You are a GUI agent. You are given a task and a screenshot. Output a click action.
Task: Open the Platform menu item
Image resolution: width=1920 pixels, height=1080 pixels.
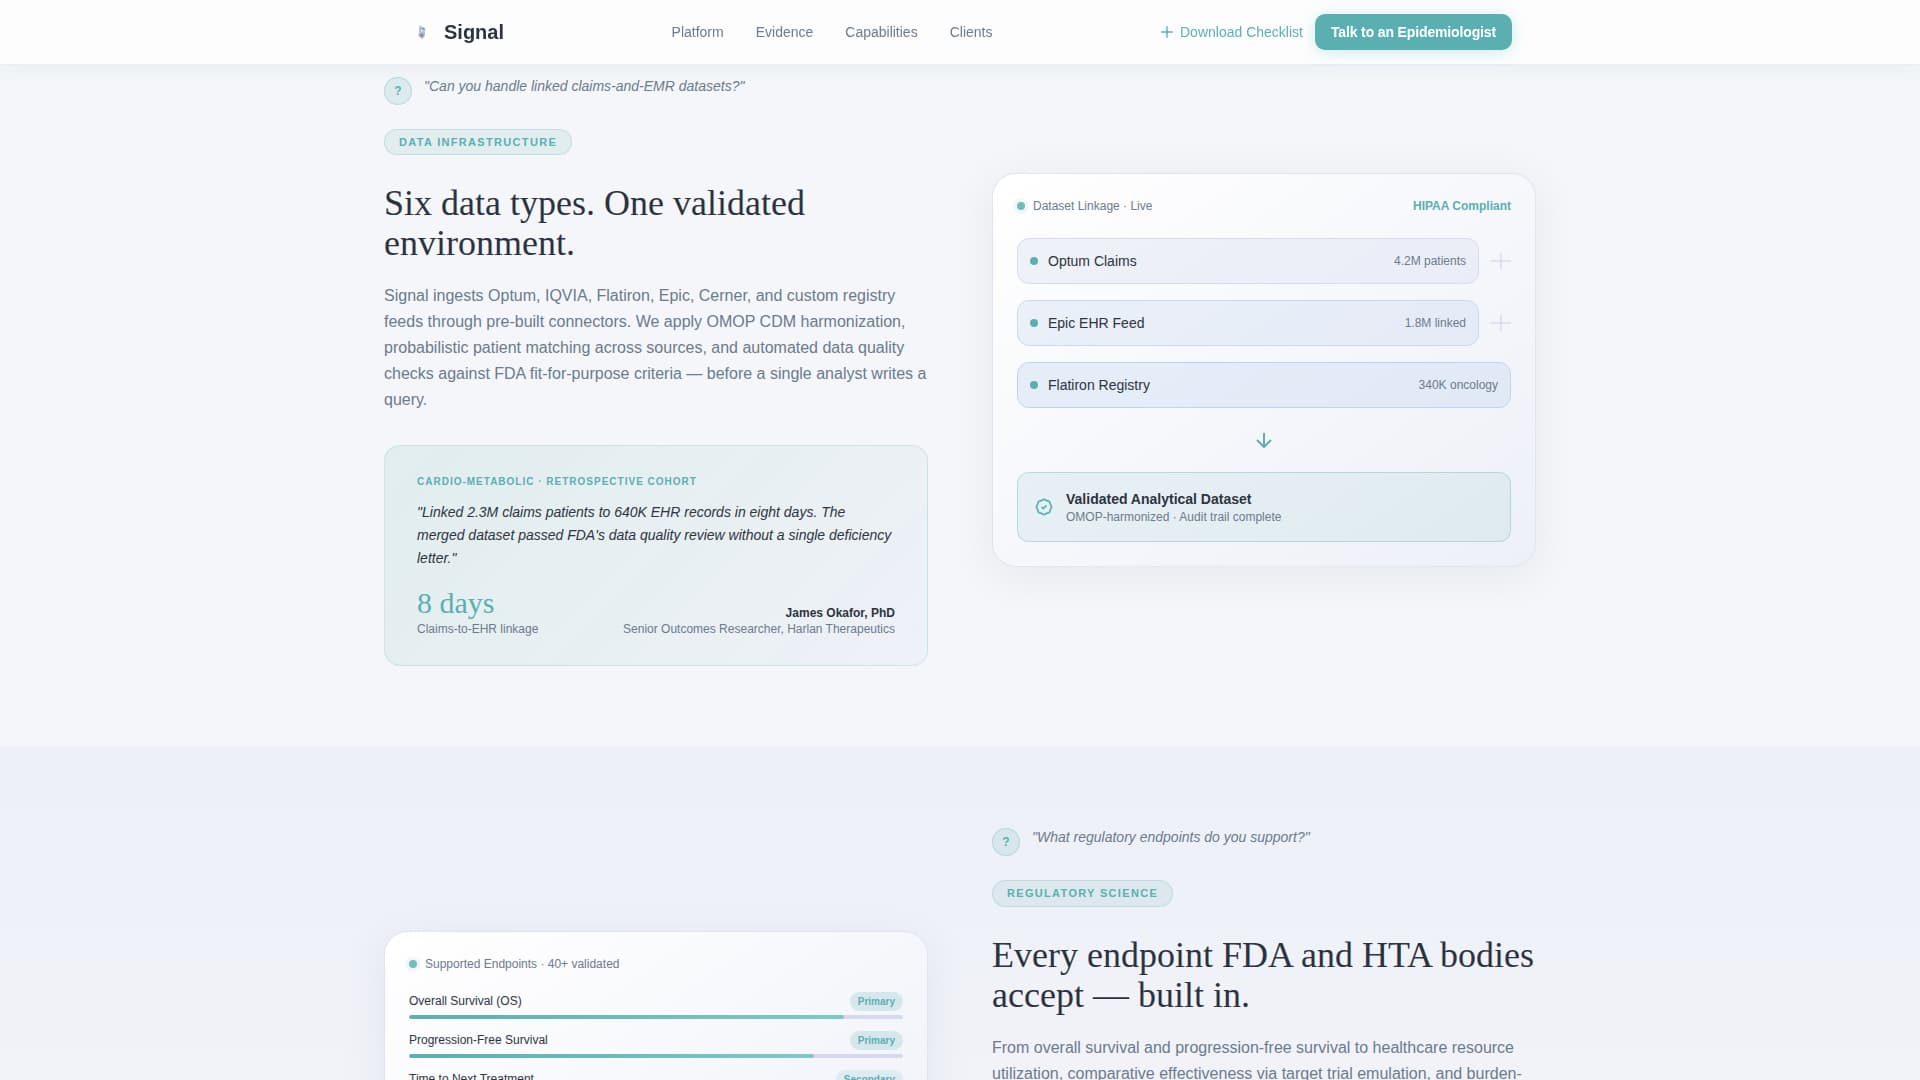(697, 32)
